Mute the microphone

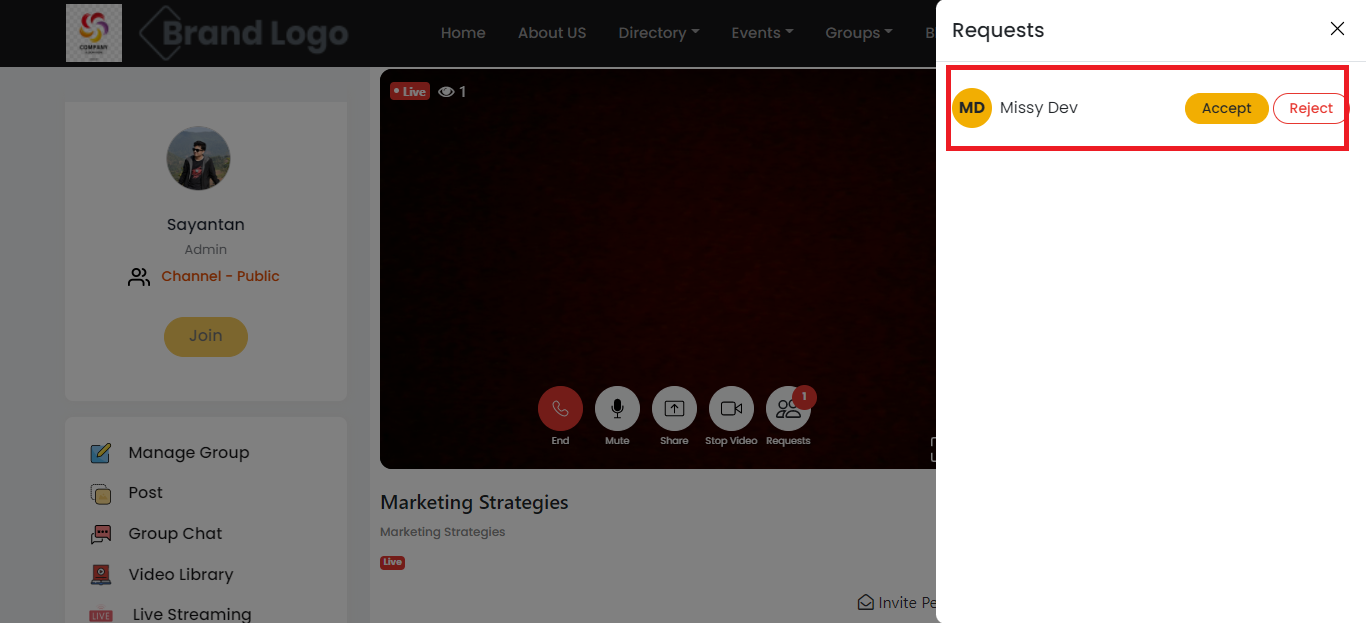617,409
